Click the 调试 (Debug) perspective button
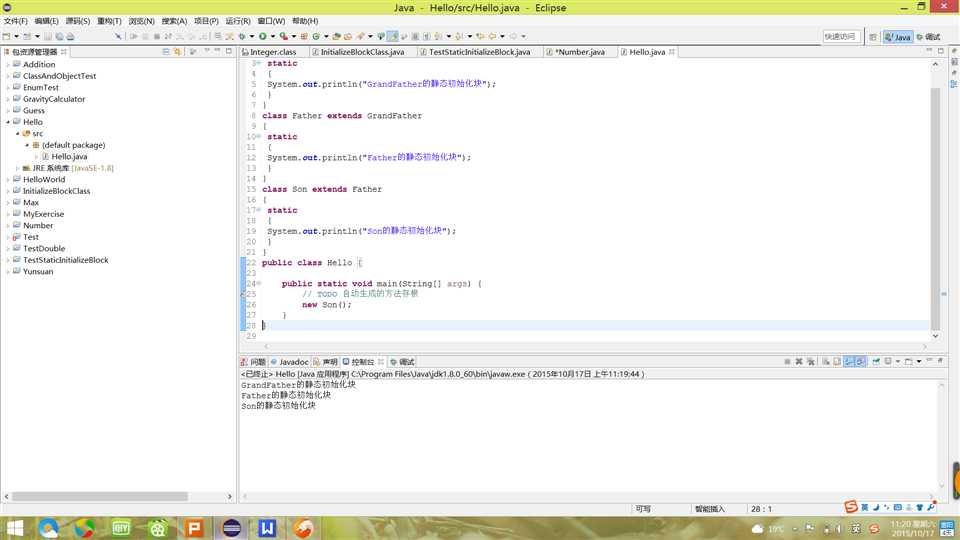960x540 pixels. (x=928, y=37)
